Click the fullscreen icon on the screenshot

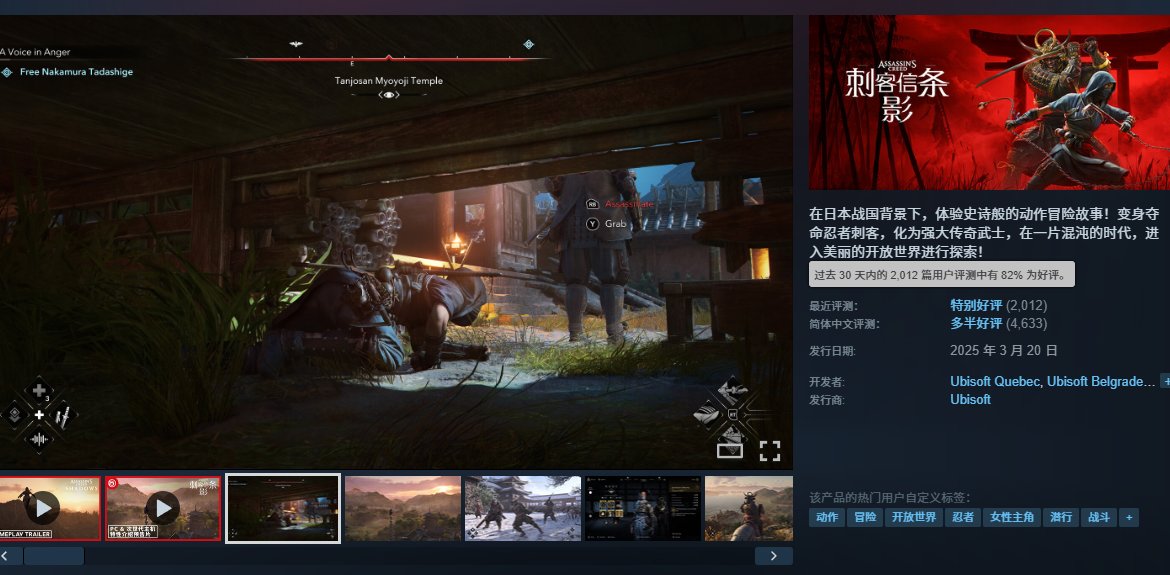tap(769, 450)
